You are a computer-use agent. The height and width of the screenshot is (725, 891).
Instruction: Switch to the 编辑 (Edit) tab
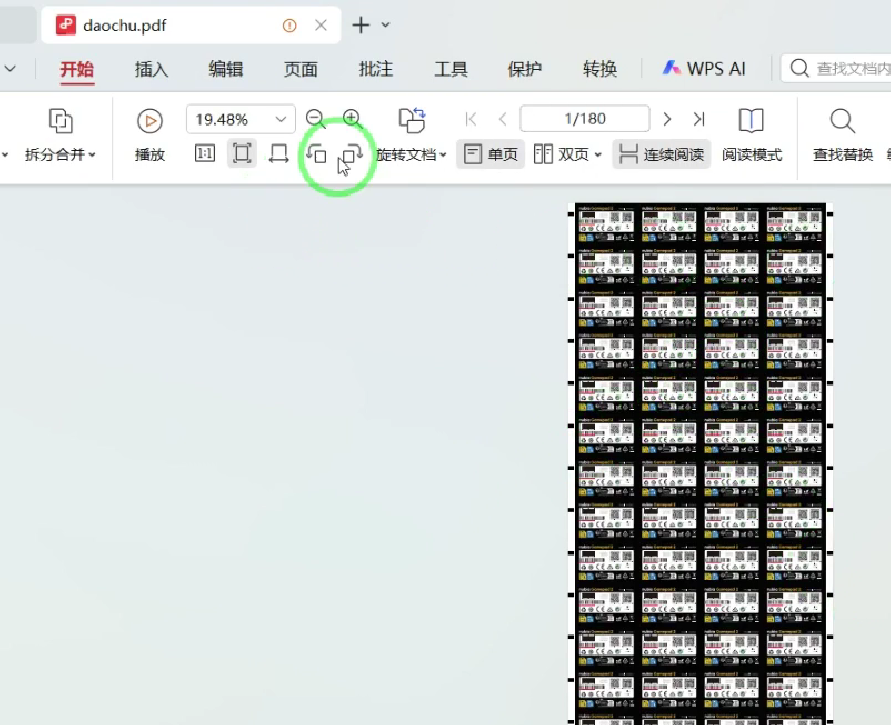pyautogui.click(x=226, y=69)
